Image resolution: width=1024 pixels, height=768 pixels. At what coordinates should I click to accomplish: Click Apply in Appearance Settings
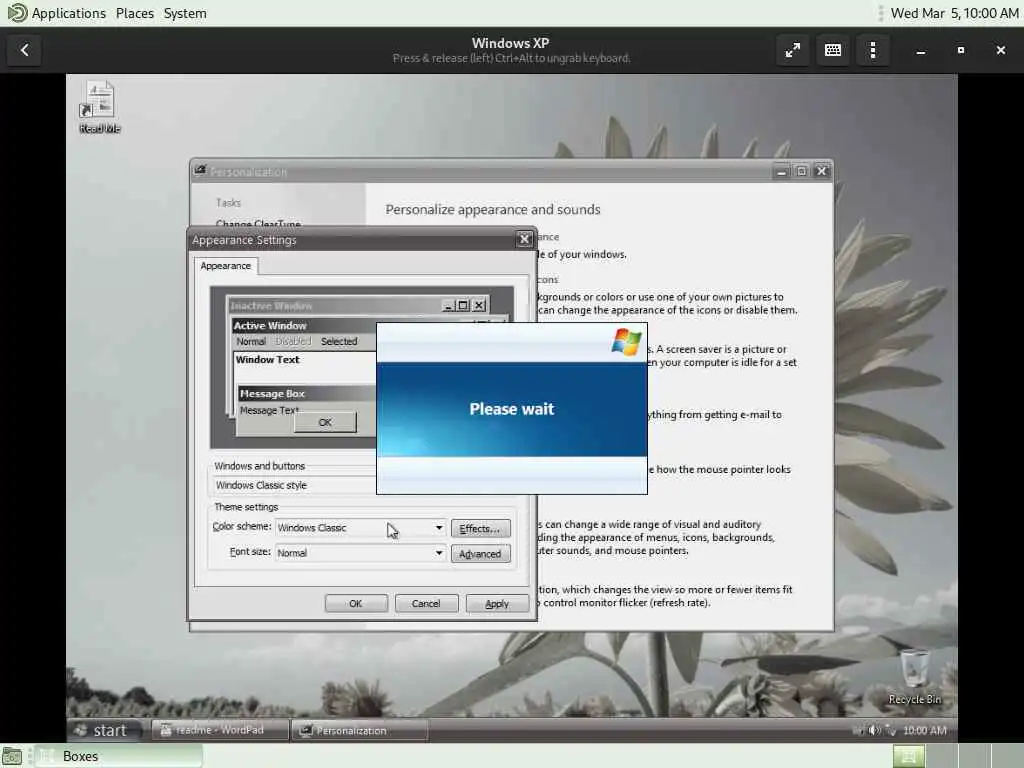(497, 603)
